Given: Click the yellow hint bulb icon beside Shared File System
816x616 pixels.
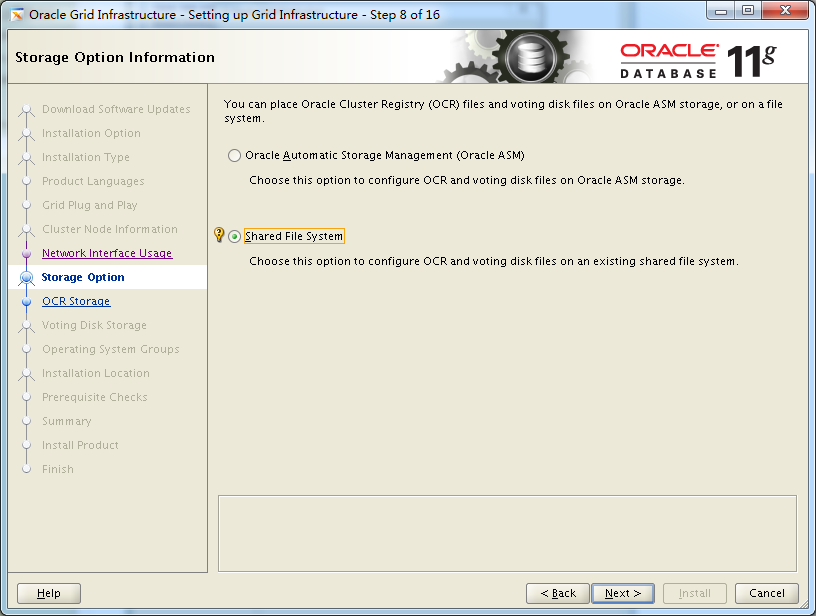Looking at the screenshot, I should 219,235.
